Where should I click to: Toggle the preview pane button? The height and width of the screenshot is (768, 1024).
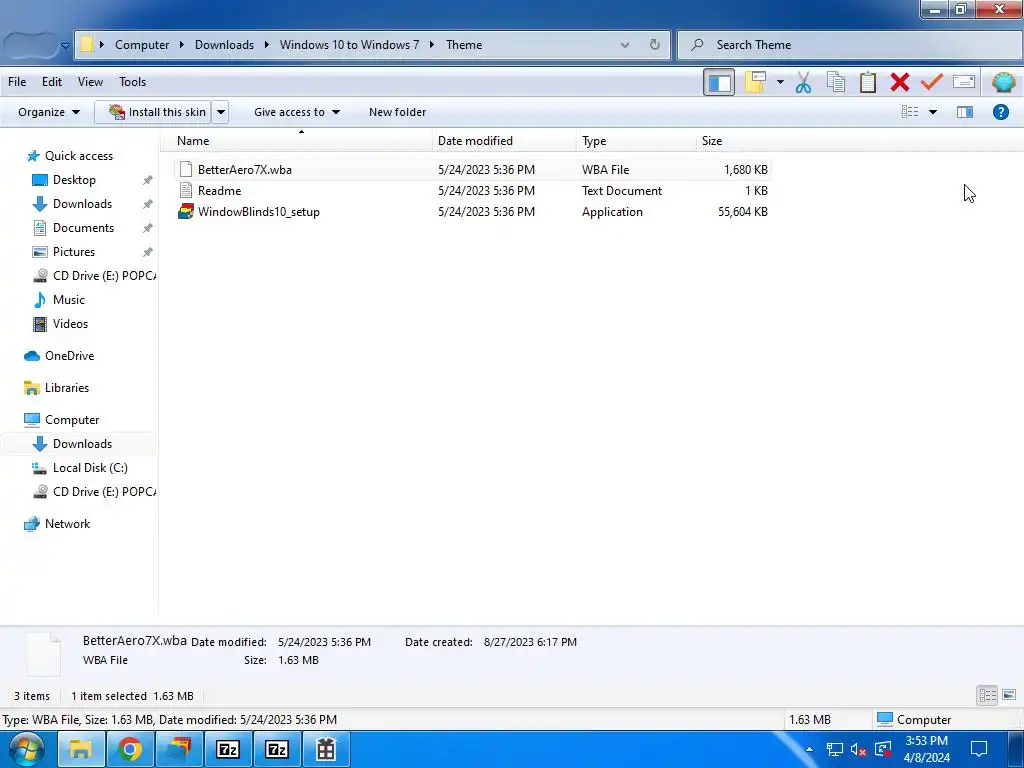[965, 112]
